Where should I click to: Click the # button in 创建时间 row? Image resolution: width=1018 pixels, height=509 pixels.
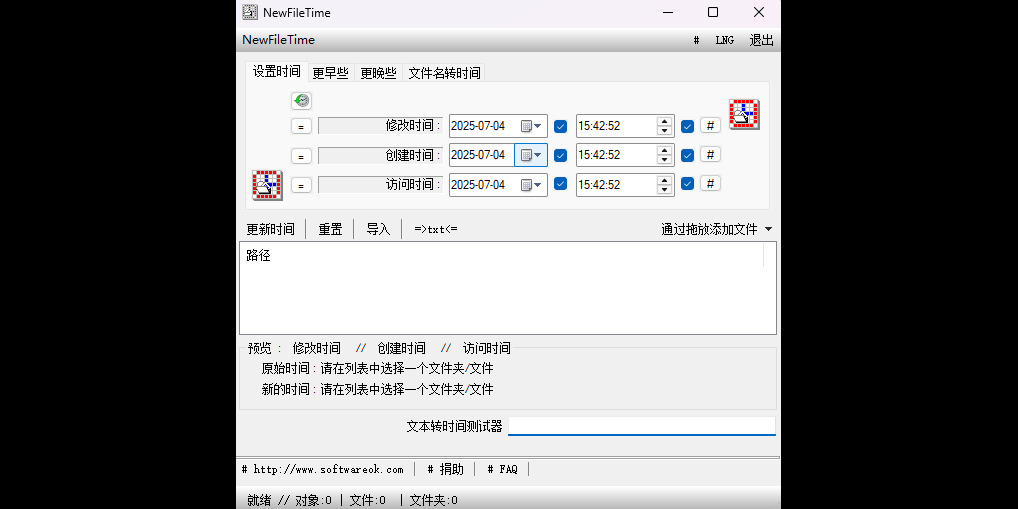click(x=710, y=155)
